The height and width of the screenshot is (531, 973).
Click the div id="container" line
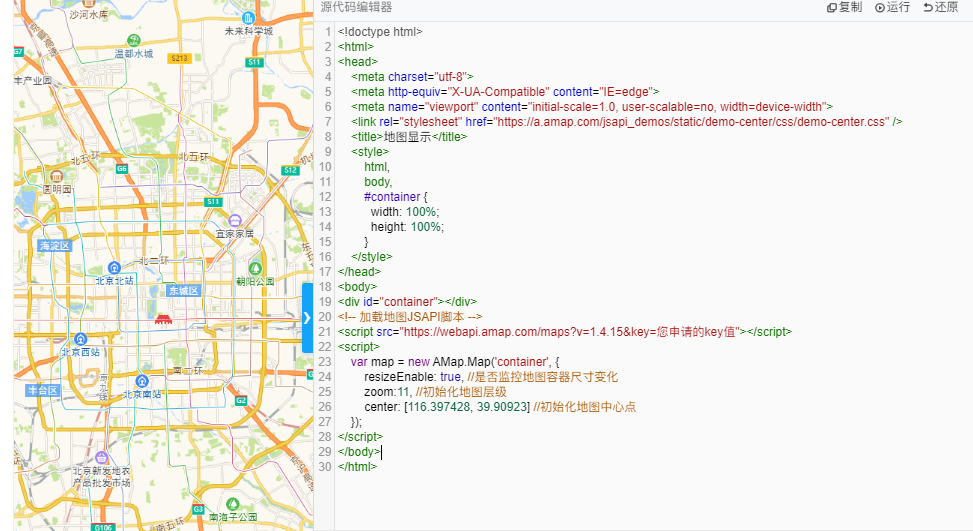407,301
